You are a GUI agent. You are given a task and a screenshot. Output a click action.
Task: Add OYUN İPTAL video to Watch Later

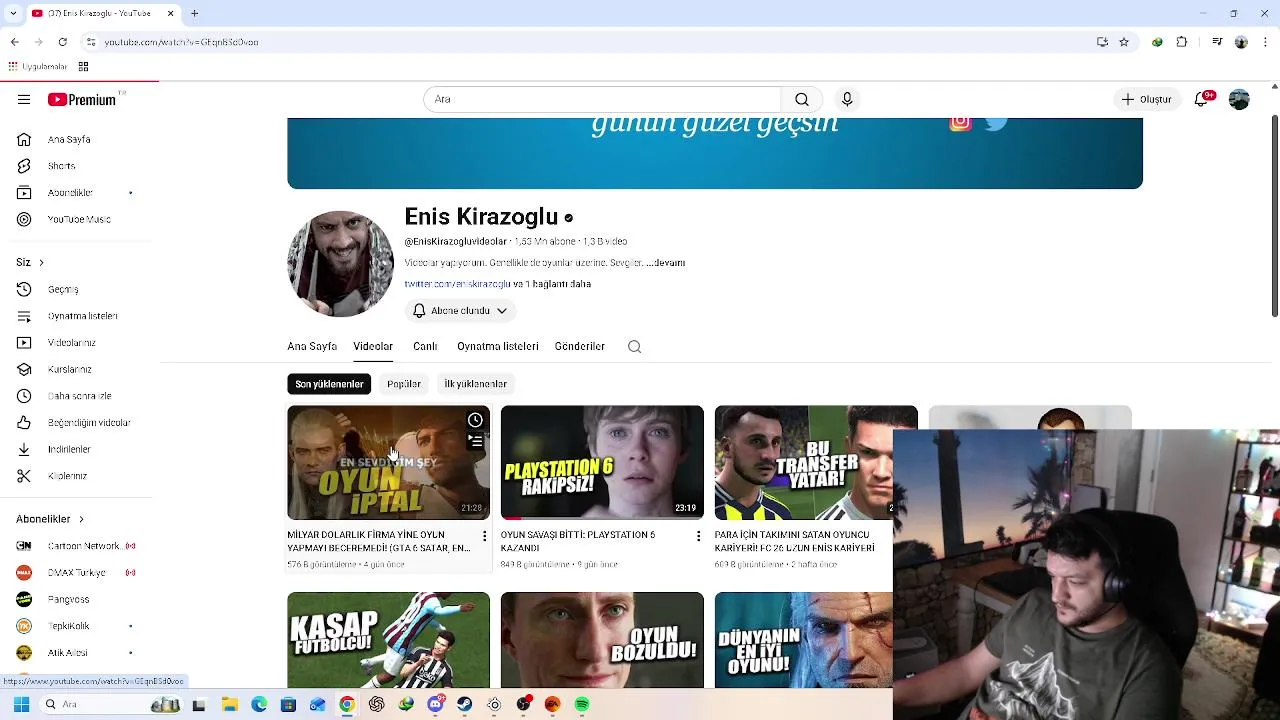click(x=475, y=420)
